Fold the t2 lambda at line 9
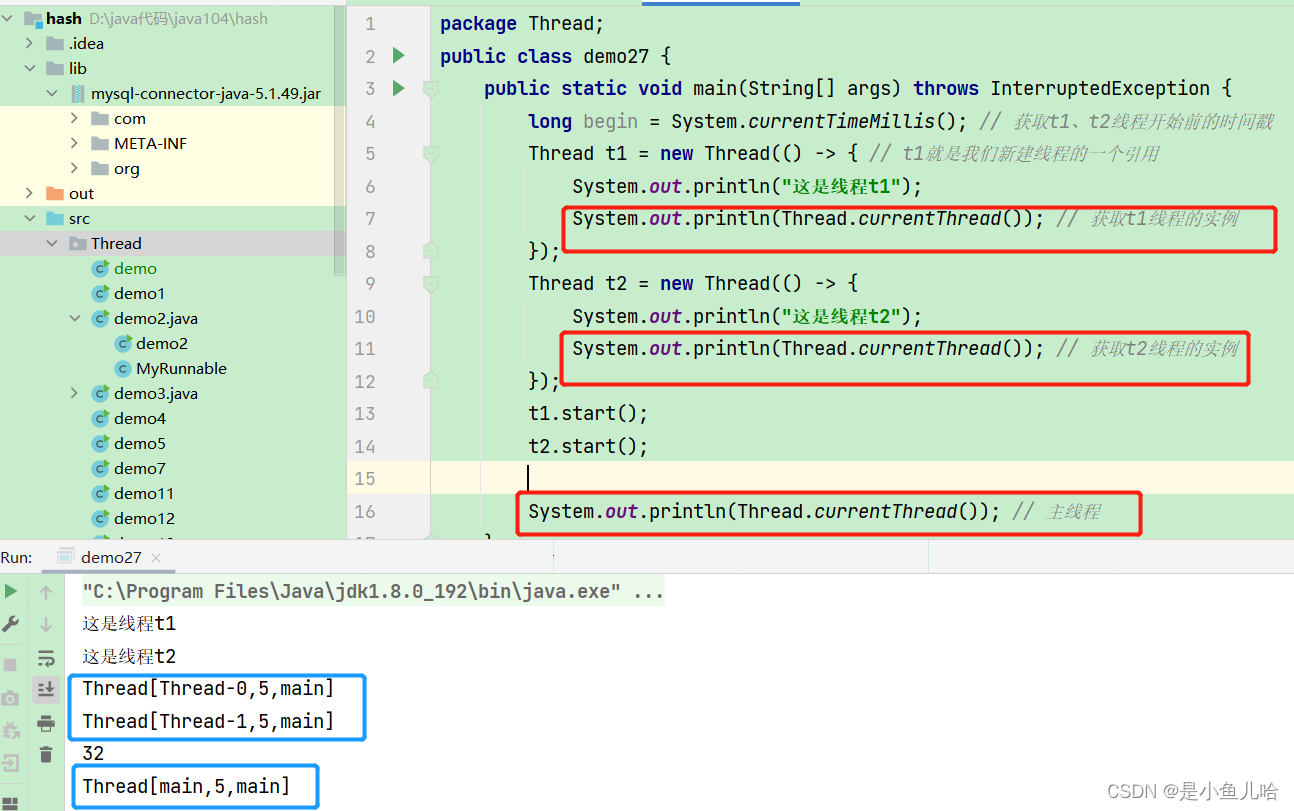 pyautogui.click(x=430, y=284)
